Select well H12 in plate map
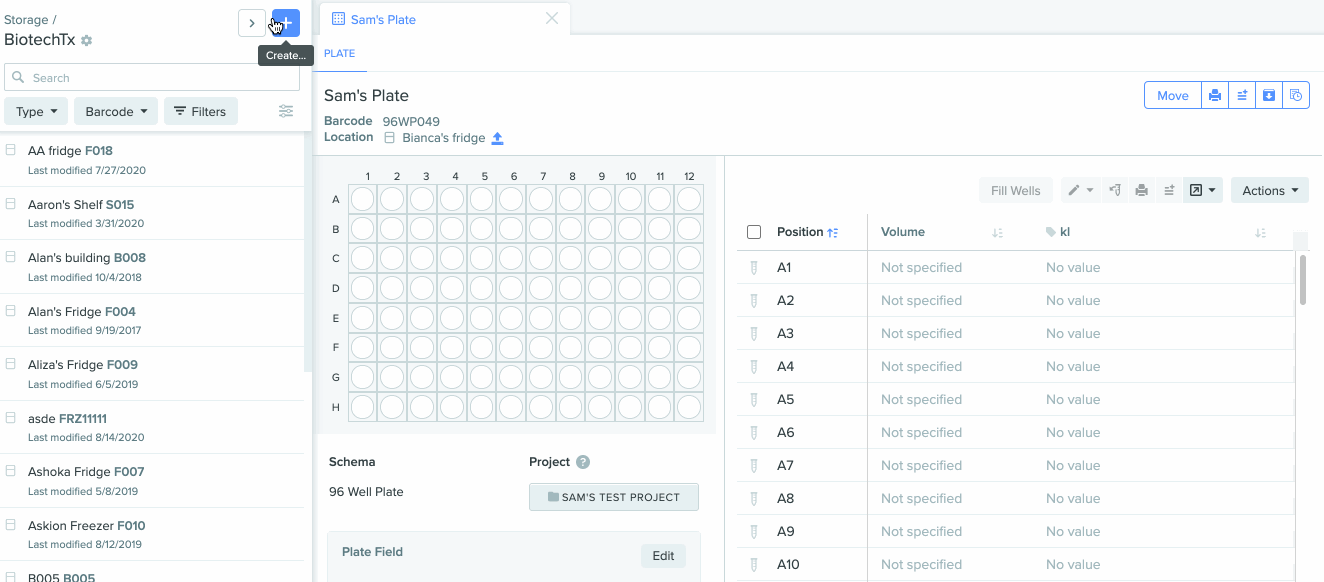1324x582 pixels. [689, 407]
